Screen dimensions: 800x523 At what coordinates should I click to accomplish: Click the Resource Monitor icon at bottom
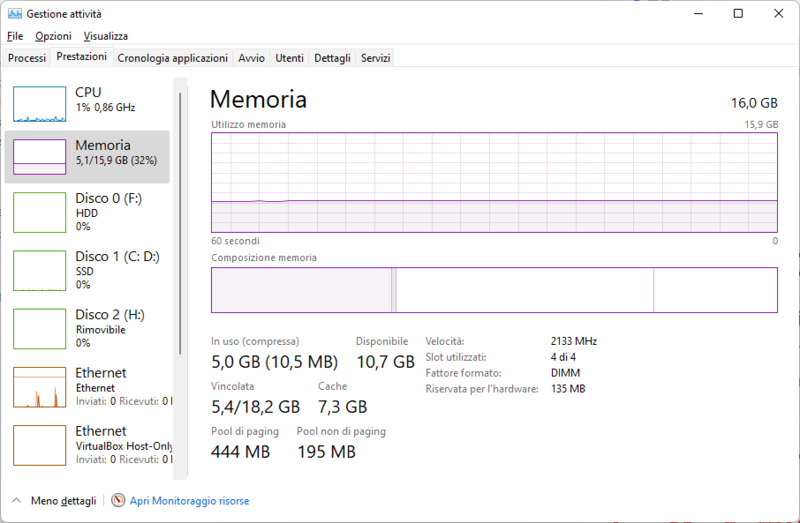point(118,500)
